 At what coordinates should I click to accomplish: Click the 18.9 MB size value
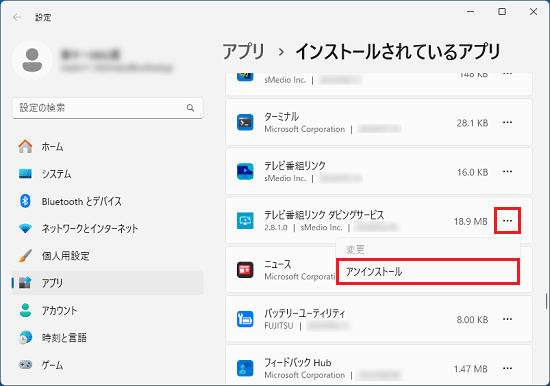[470, 221]
